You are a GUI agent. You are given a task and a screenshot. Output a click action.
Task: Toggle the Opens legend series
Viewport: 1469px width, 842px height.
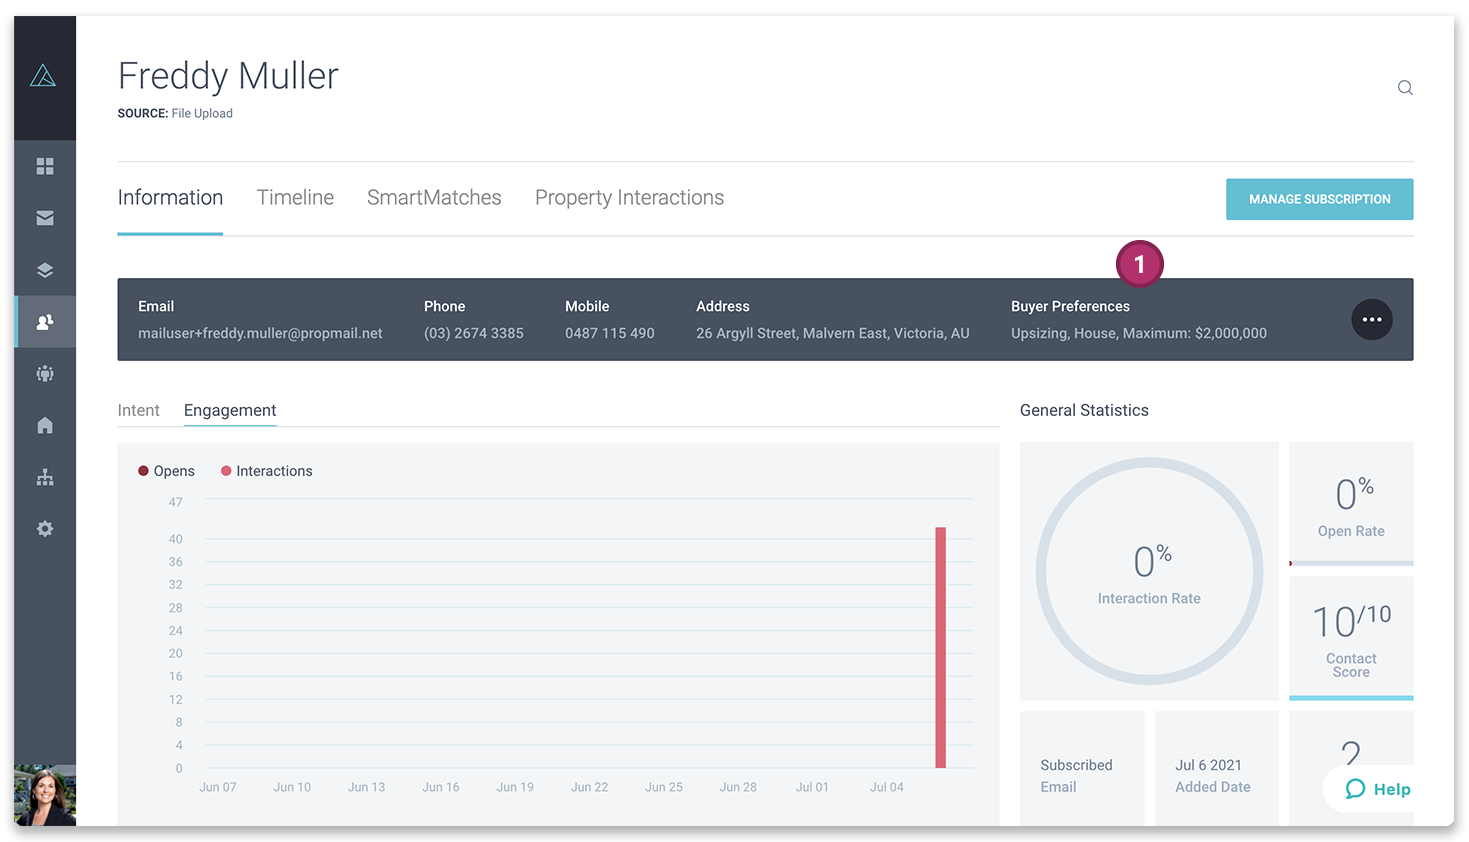pos(166,471)
